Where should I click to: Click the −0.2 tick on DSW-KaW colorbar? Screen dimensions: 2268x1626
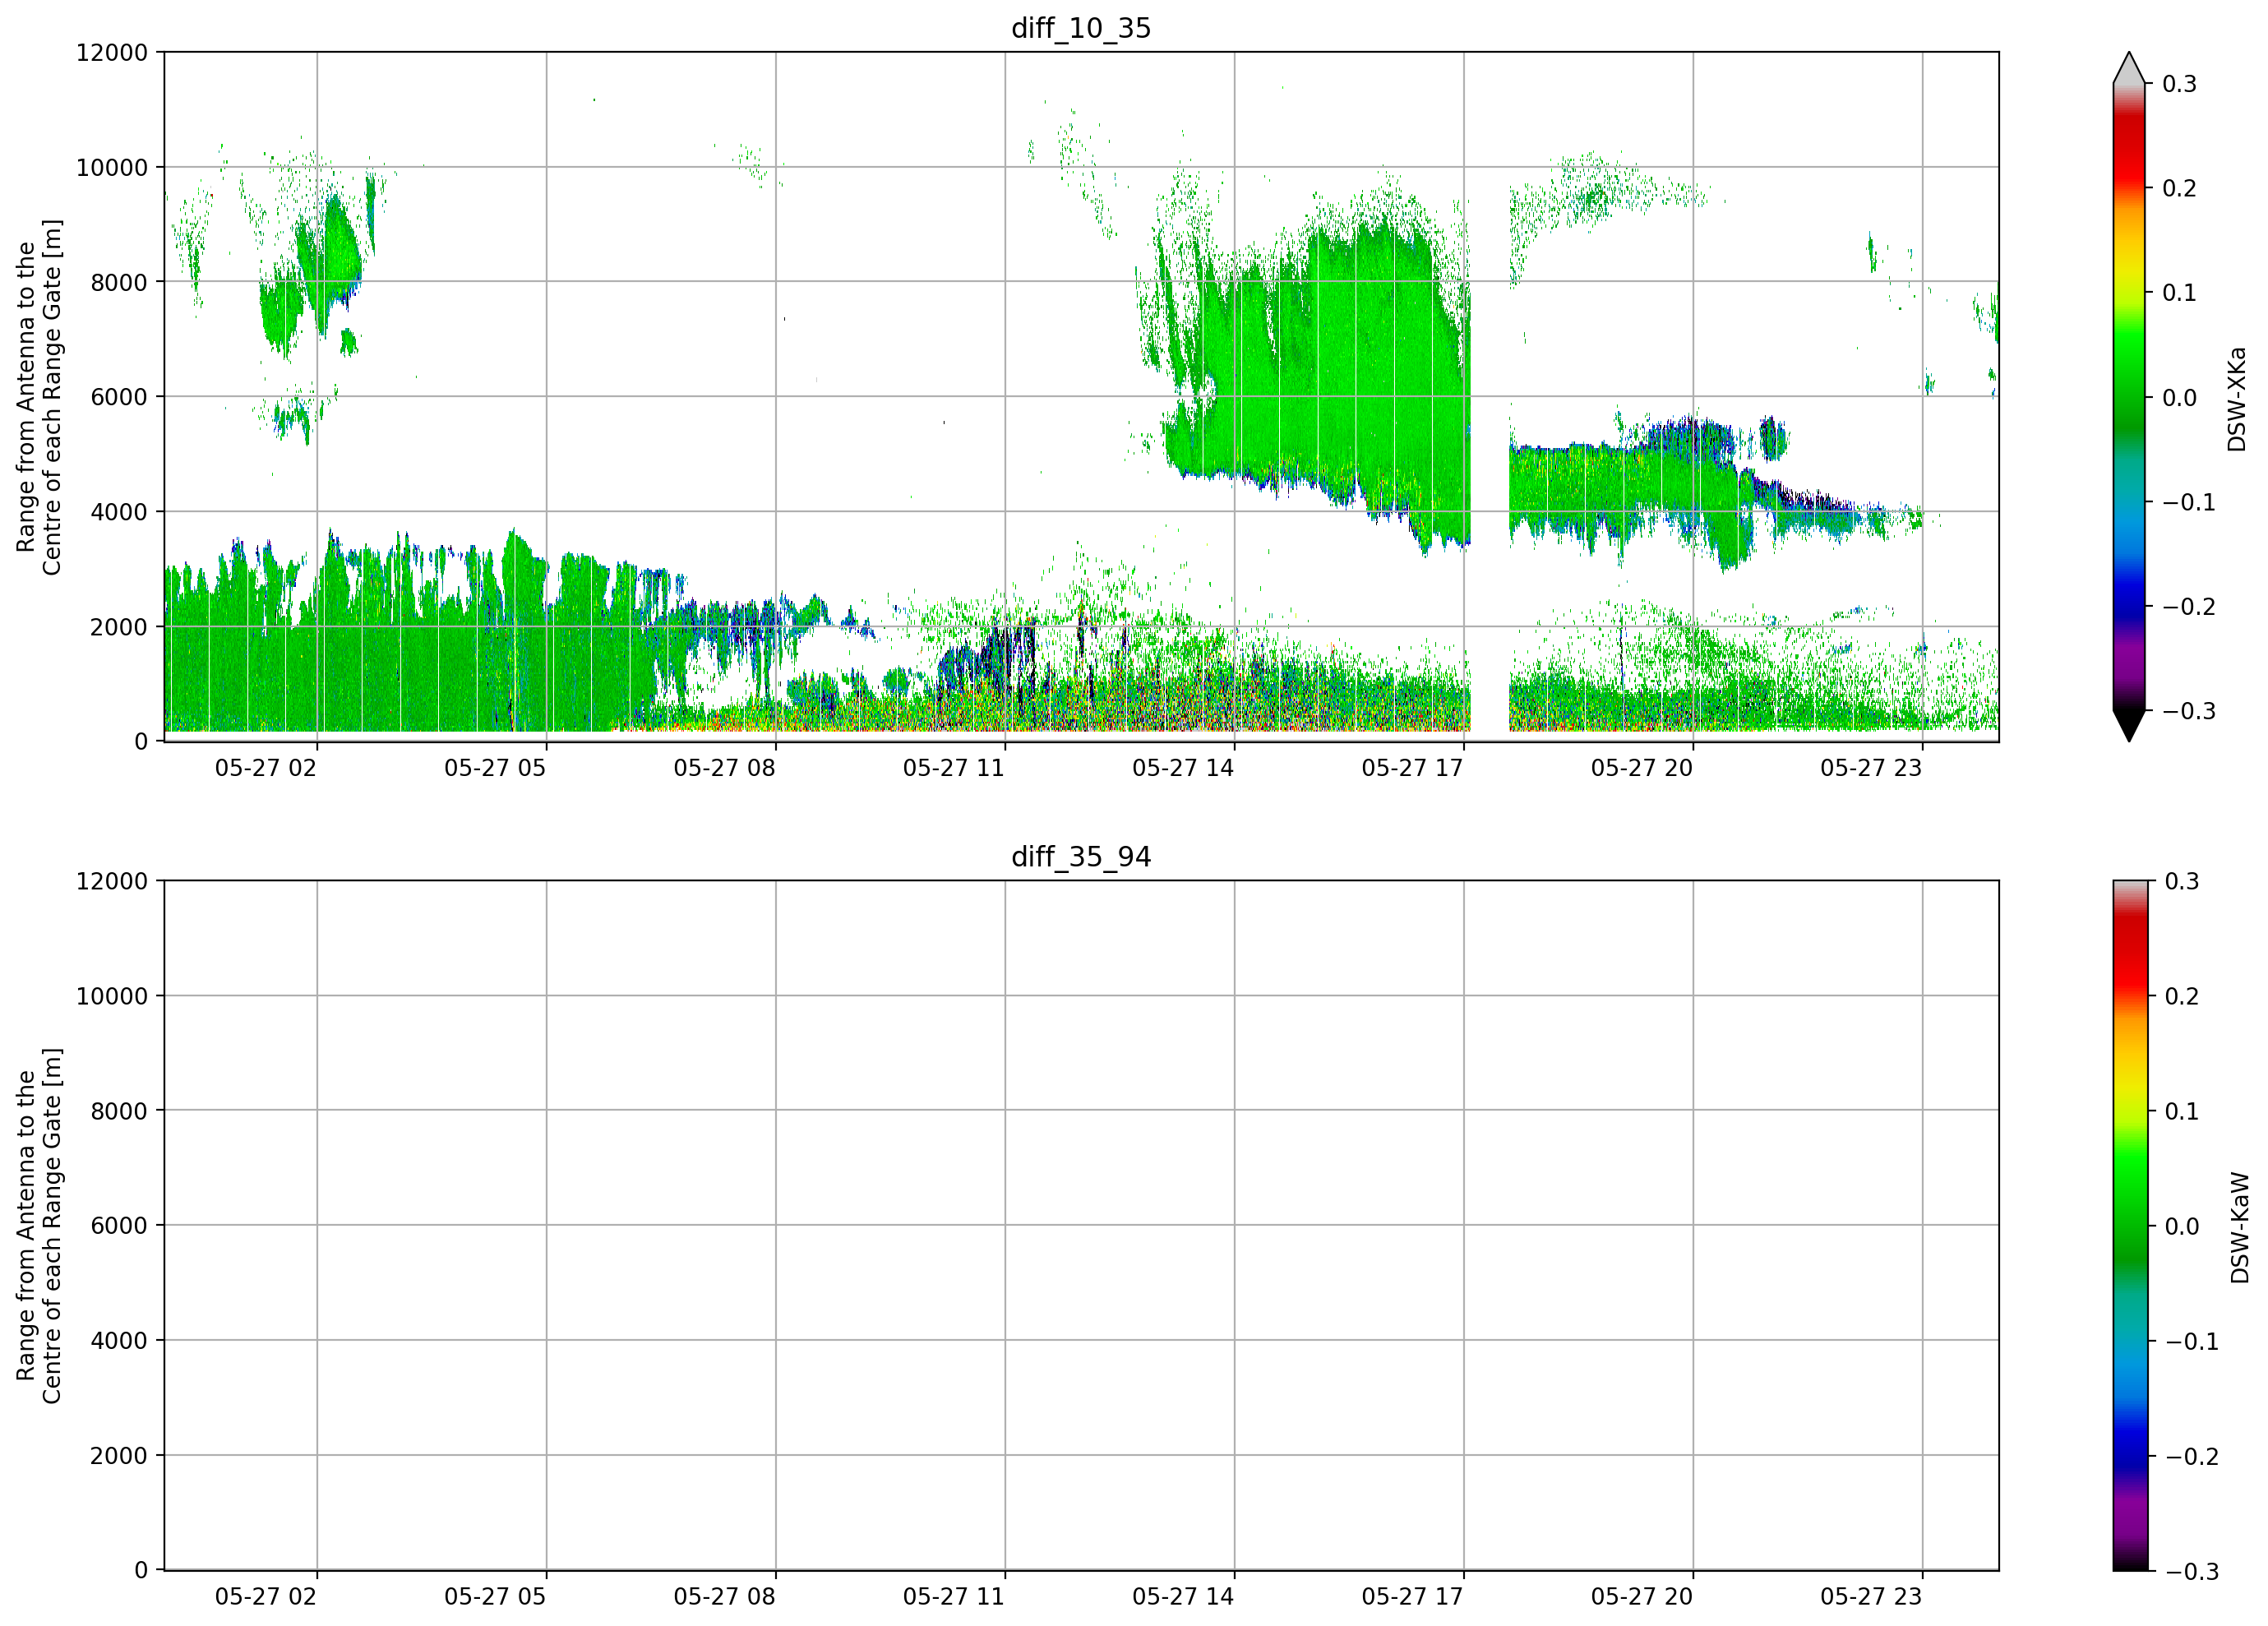pyautogui.click(x=2192, y=1456)
